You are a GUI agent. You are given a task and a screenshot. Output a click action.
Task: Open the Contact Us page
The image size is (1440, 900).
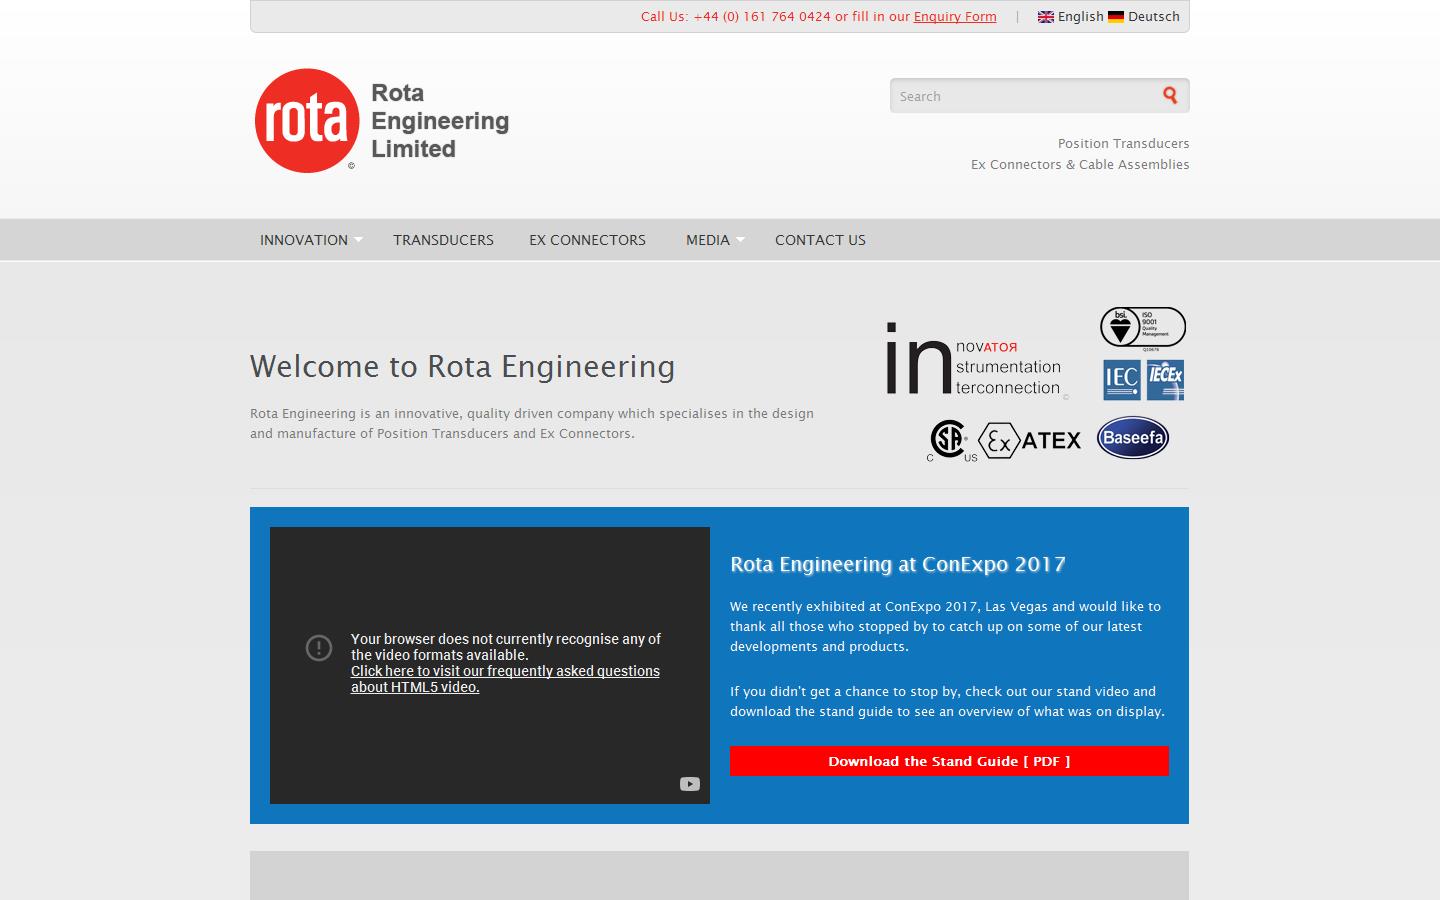[820, 240]
